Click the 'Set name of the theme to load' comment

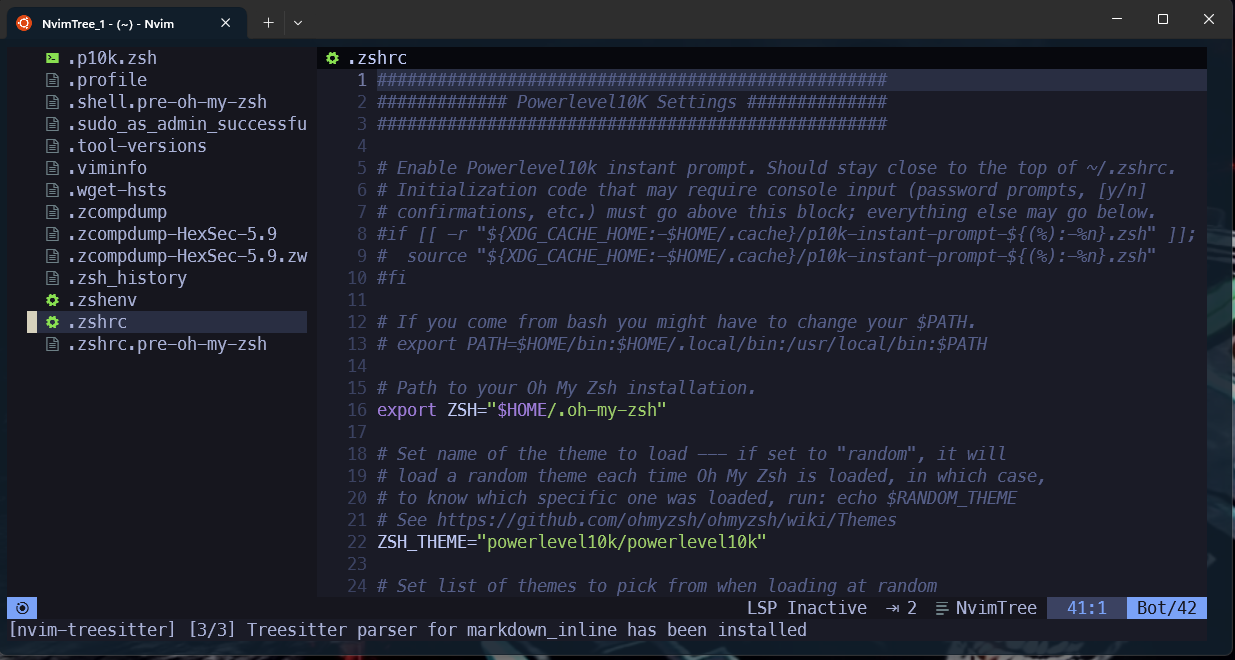pos(692,454)
